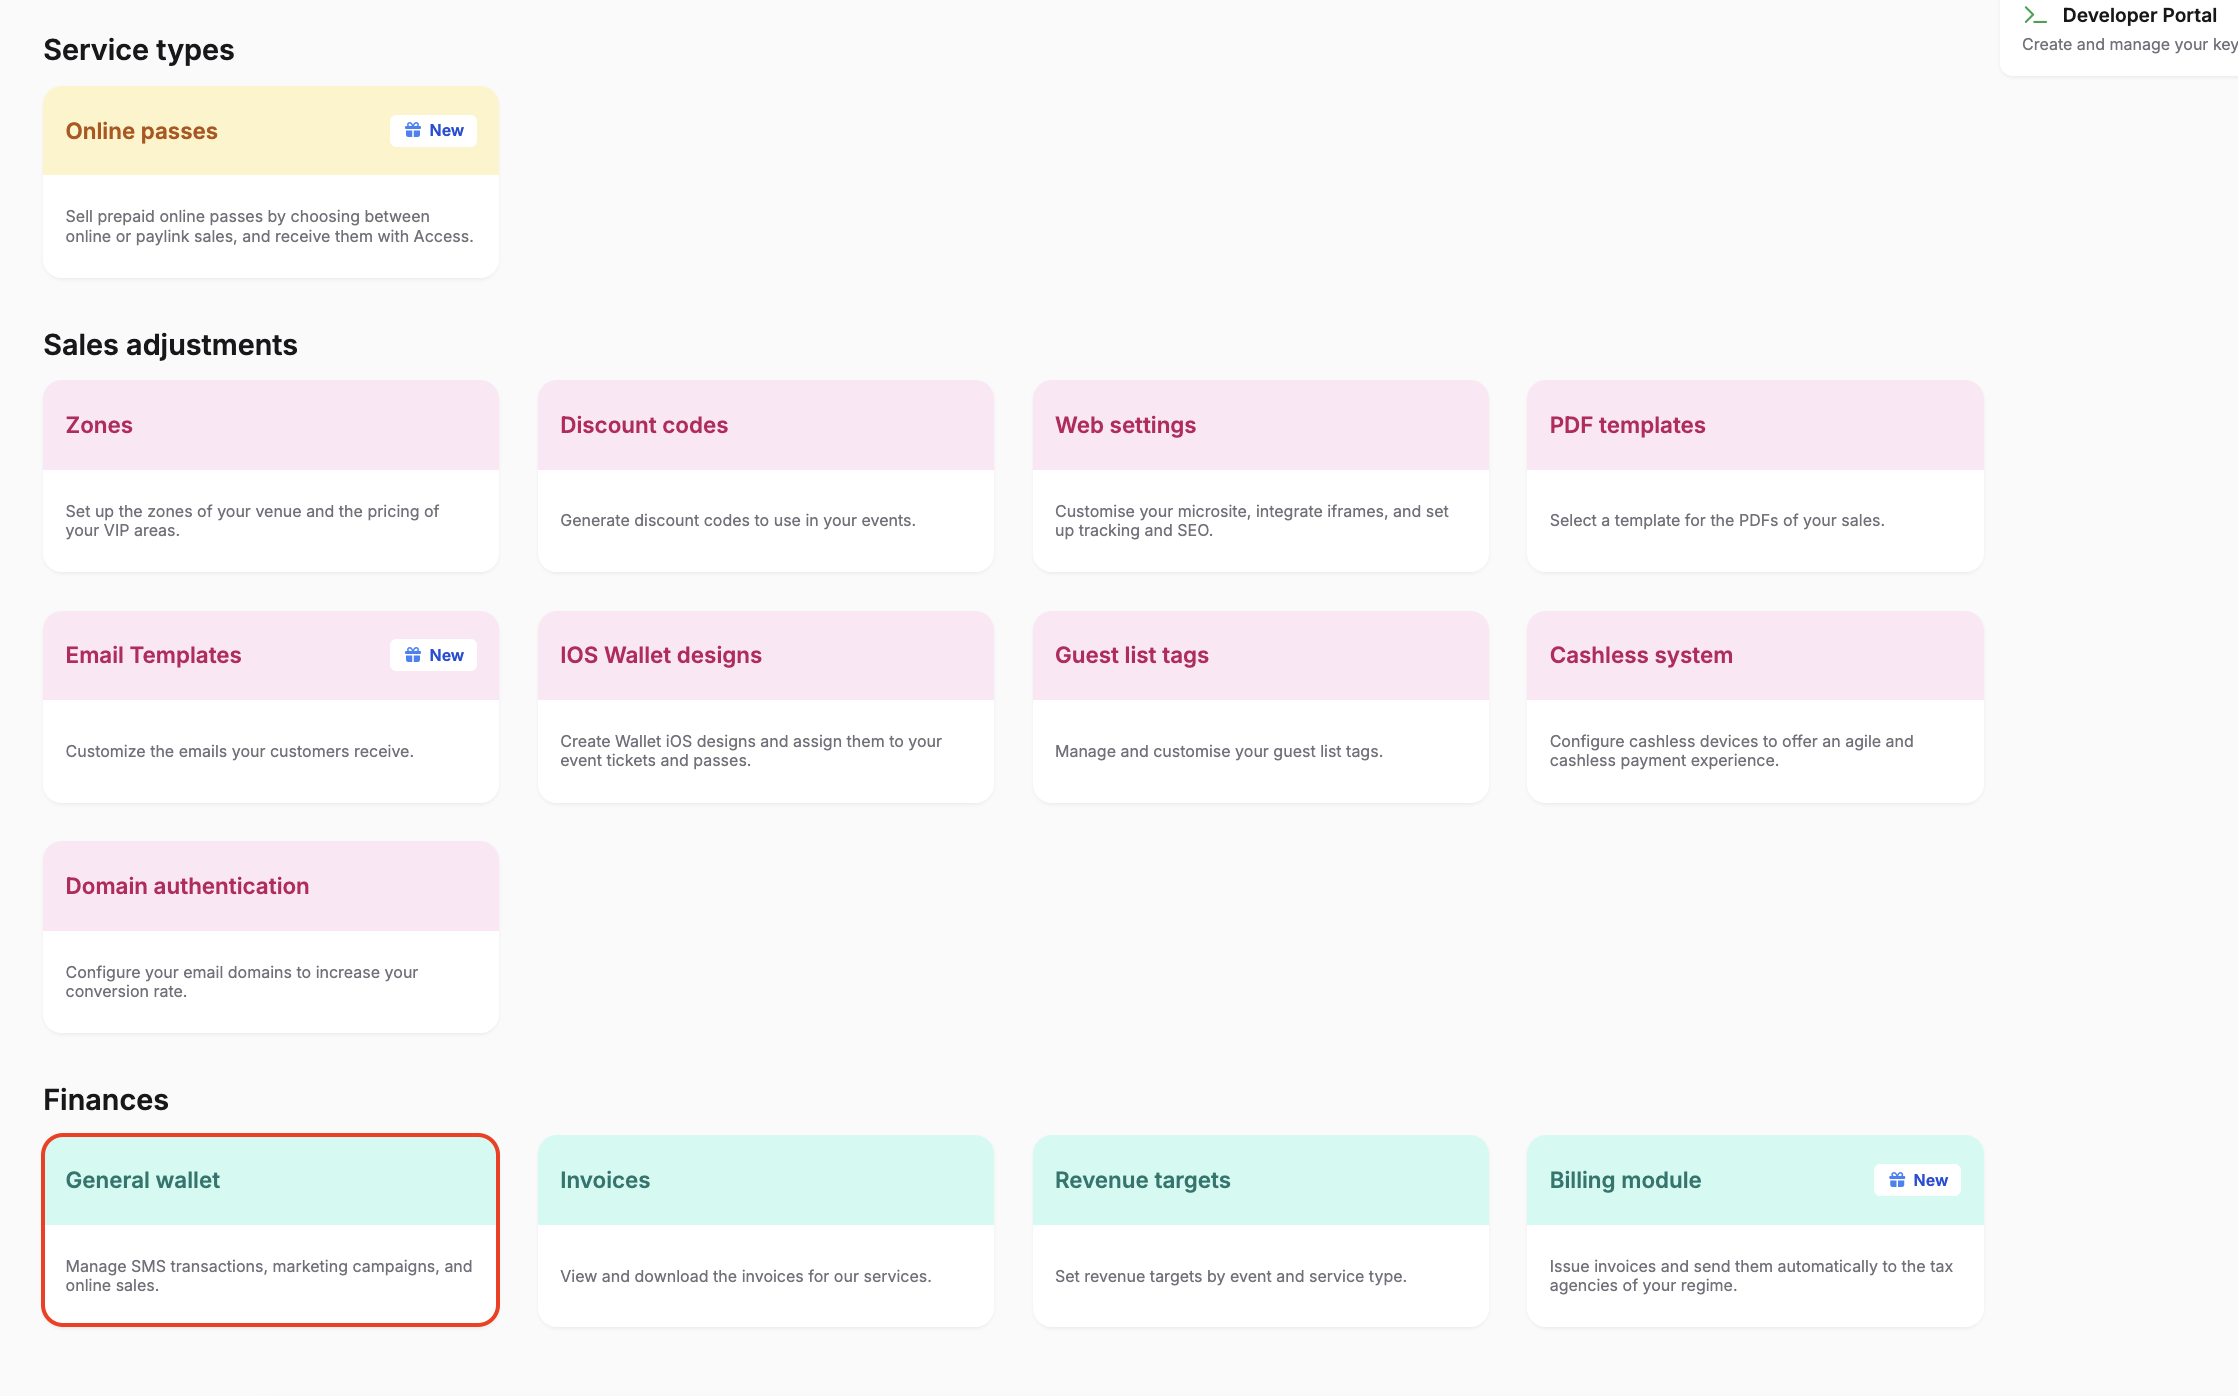Go to Web settings
This screenshot has width=2238, height=1396.
(x=1261, y=476)
